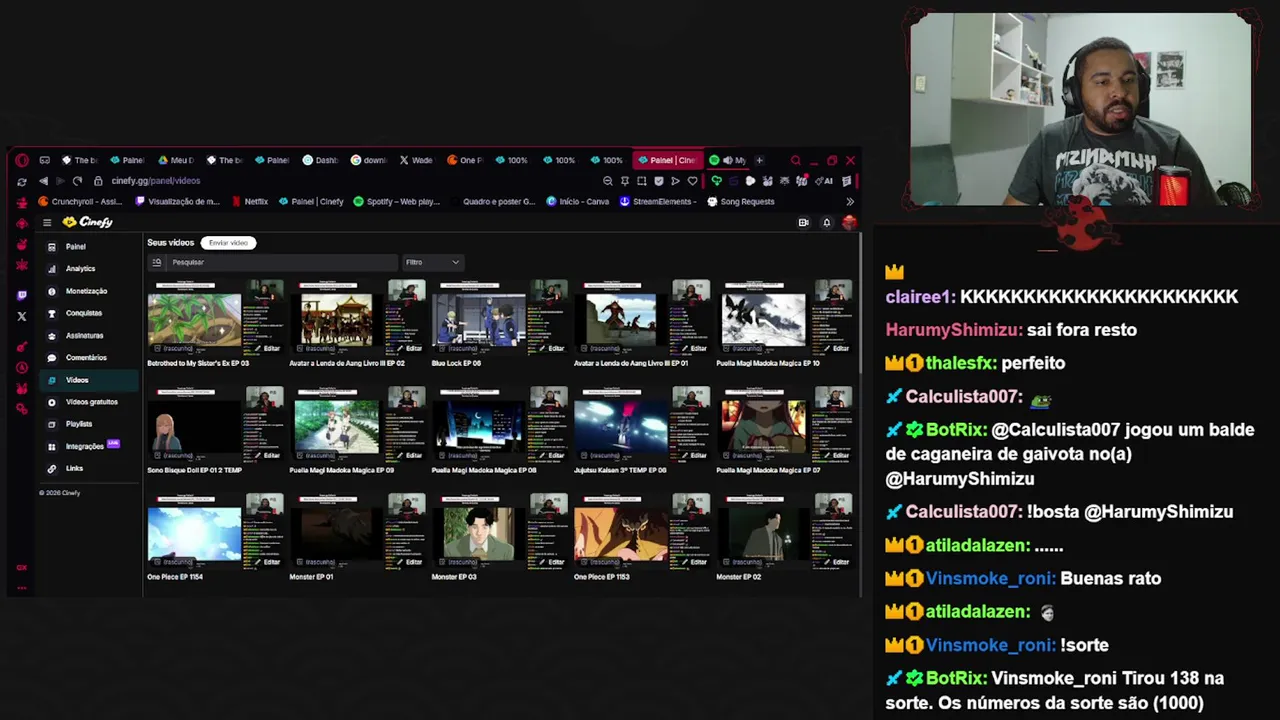This screenshot has width=1280, height=720.
Task: Click the cinefy.gg address bar URL
Action: (x=156, y=181)
